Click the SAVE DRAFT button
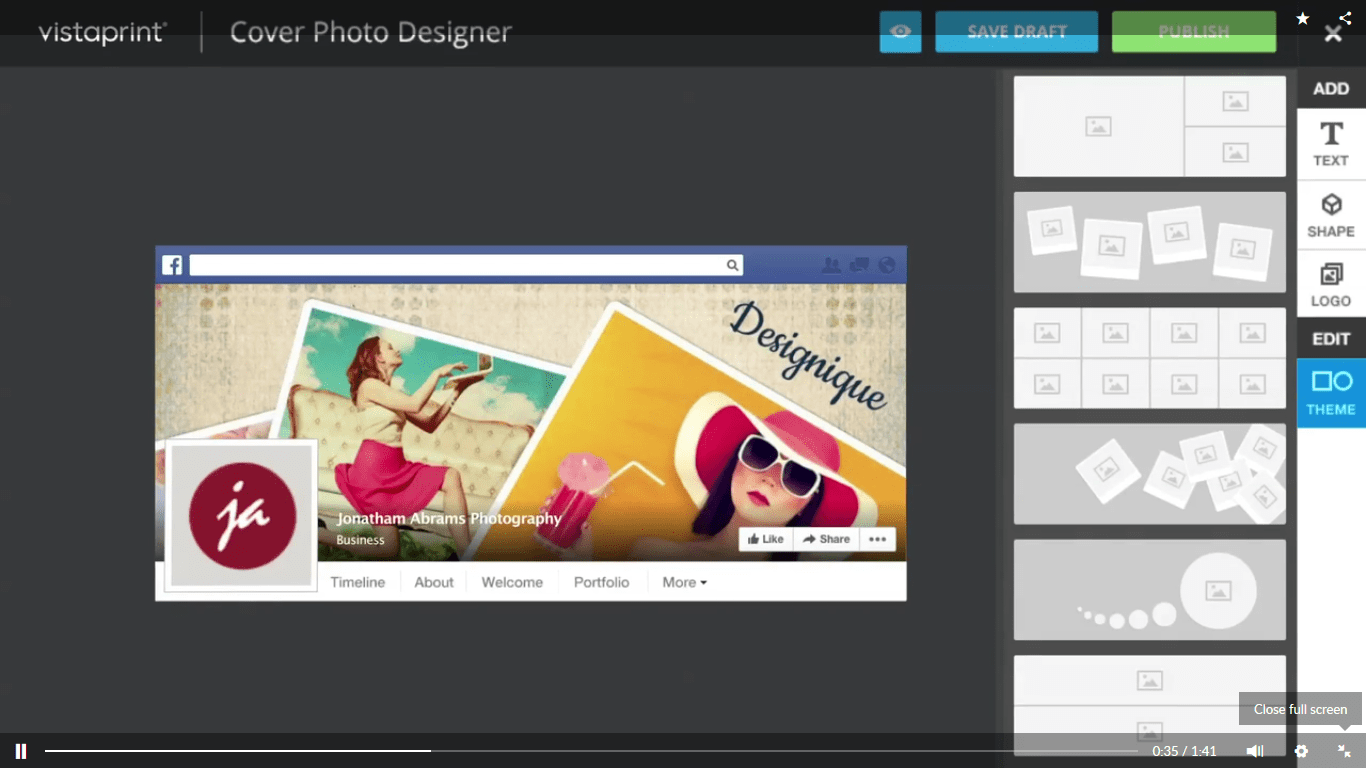The image size is (1366, 768). (1016, 32)
